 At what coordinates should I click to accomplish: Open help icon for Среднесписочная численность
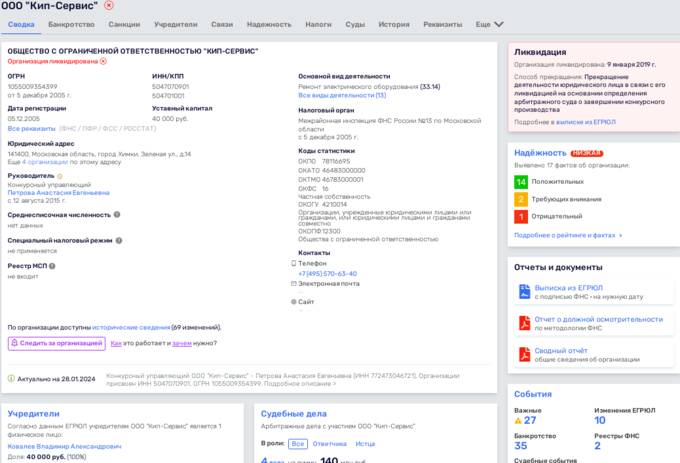[x=117, y=215]
